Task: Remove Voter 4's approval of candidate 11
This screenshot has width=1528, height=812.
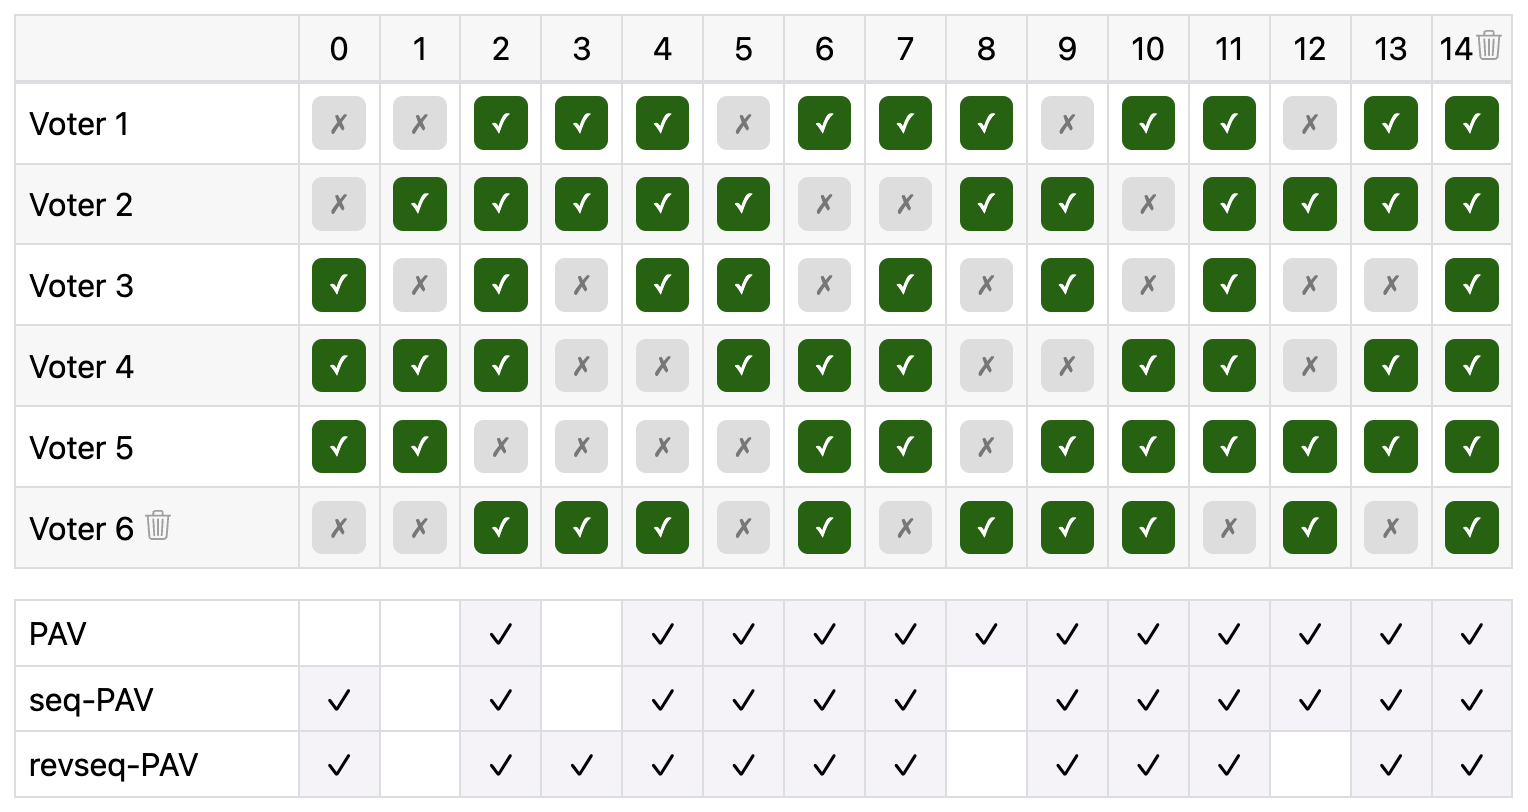Action: 1229,365
